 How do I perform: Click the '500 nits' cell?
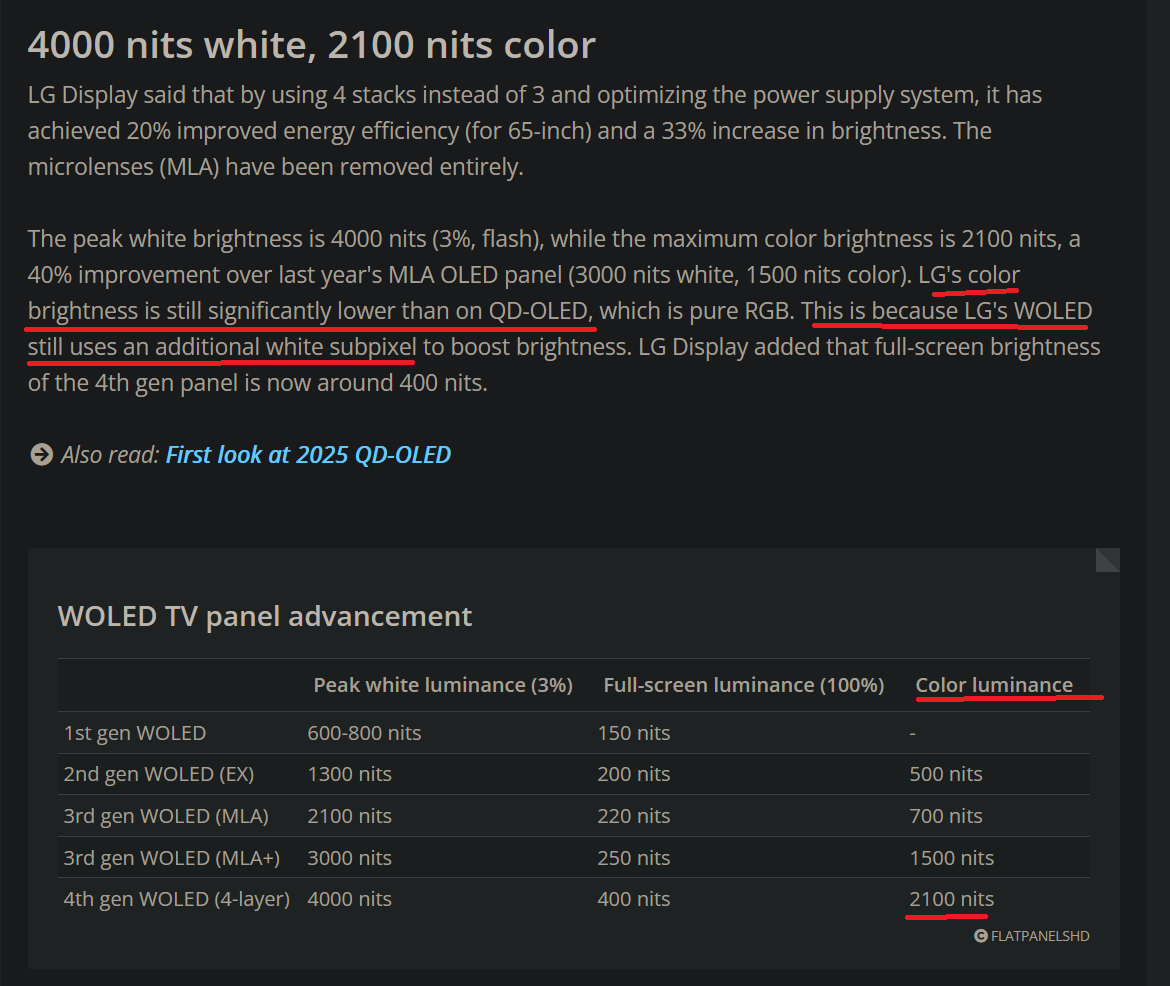[945, 774]
